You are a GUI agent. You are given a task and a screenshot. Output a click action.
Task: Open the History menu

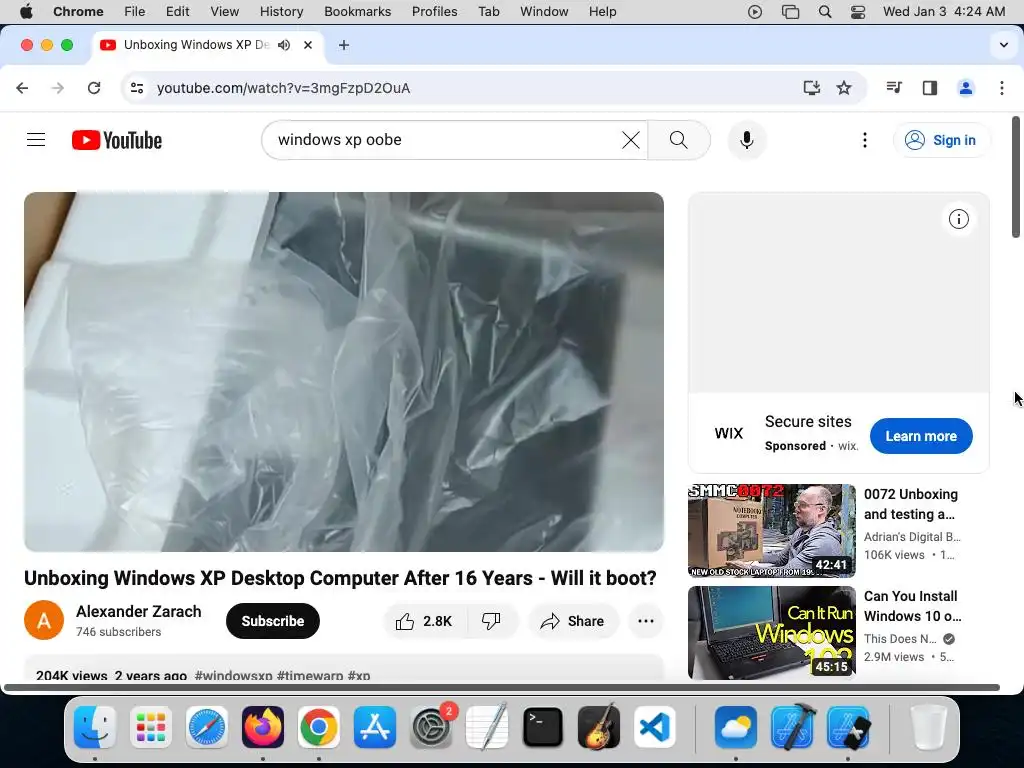pyautogui.click(x=281, y=12)
